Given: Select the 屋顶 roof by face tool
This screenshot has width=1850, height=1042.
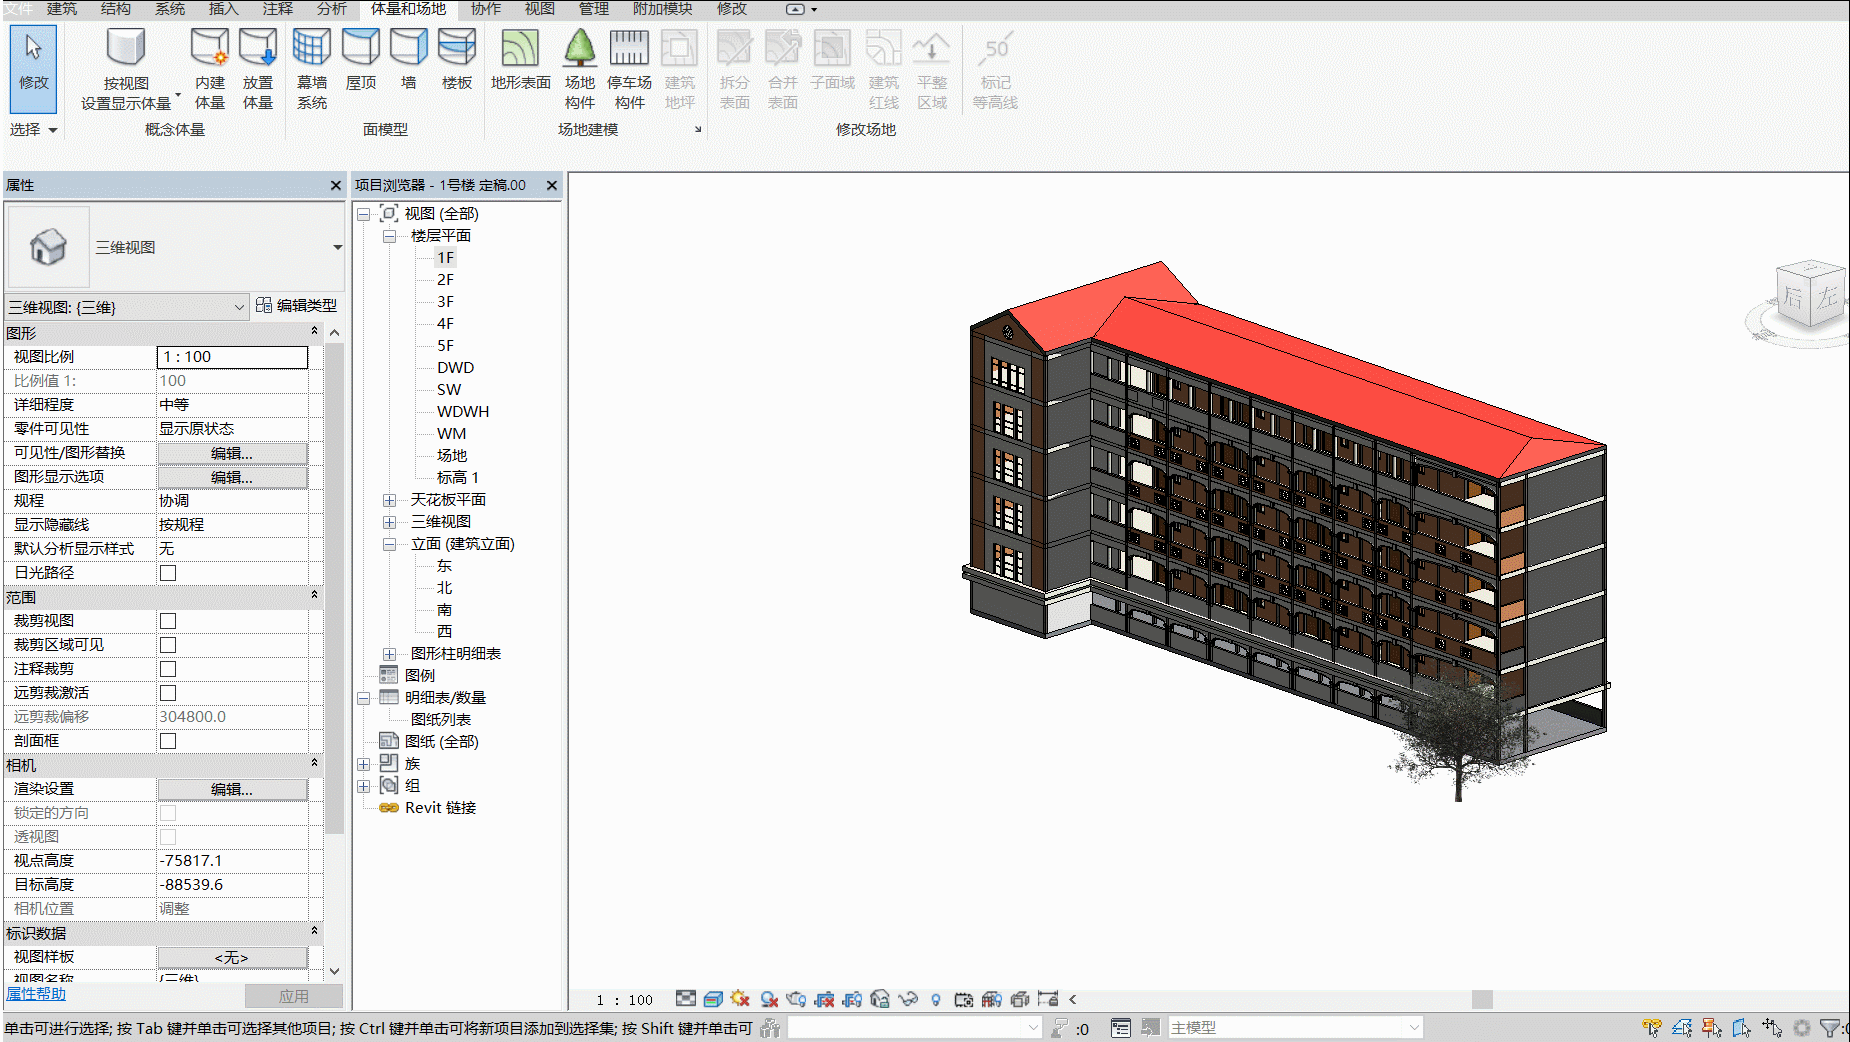Looking at the screenshot, I should [361, 60].
